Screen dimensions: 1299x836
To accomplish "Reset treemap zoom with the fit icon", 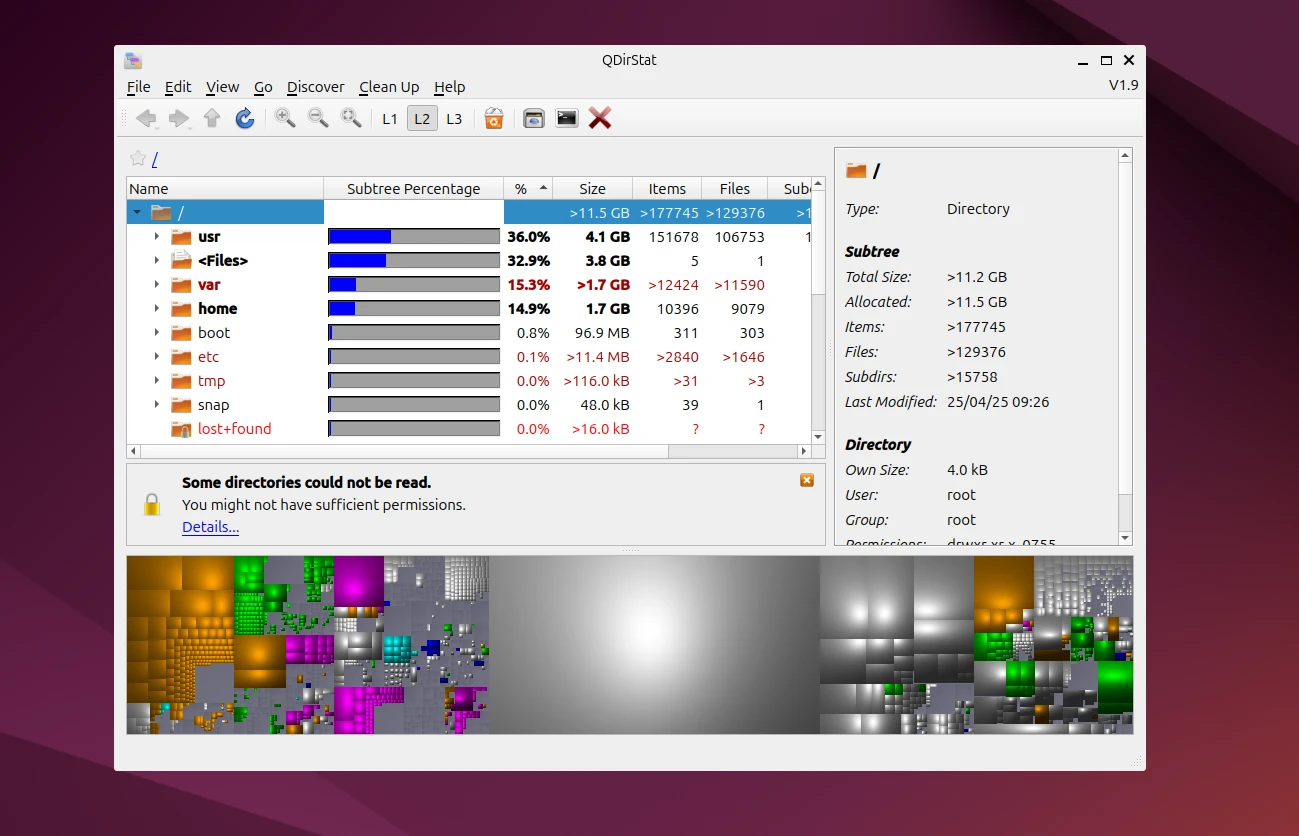I will pyautogui.click(x=351, y=119).
